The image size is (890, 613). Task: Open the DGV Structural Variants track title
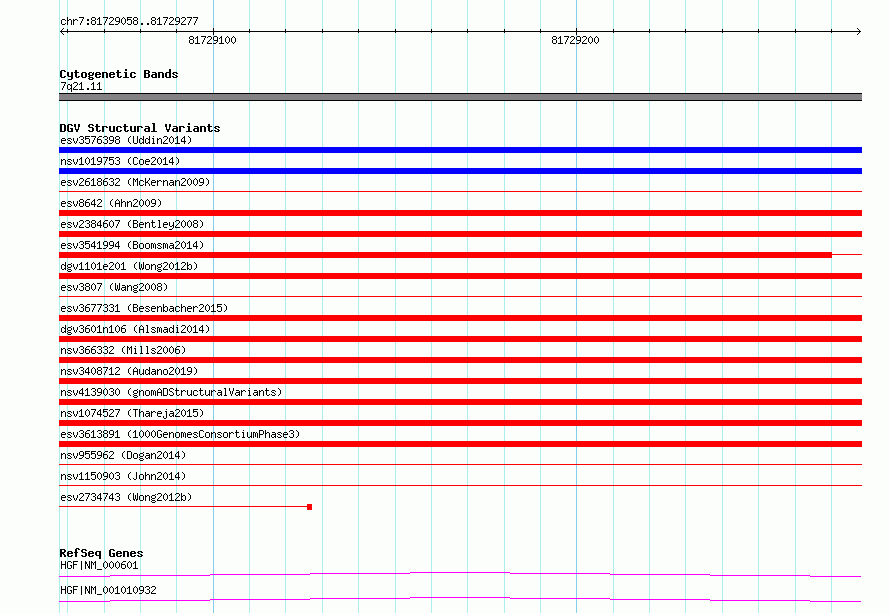(140, 128)
